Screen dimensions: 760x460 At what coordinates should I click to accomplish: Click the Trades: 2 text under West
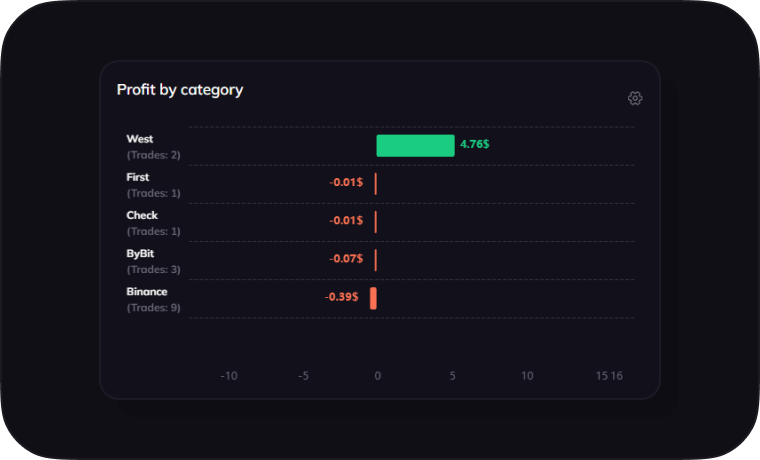(154, 155)
